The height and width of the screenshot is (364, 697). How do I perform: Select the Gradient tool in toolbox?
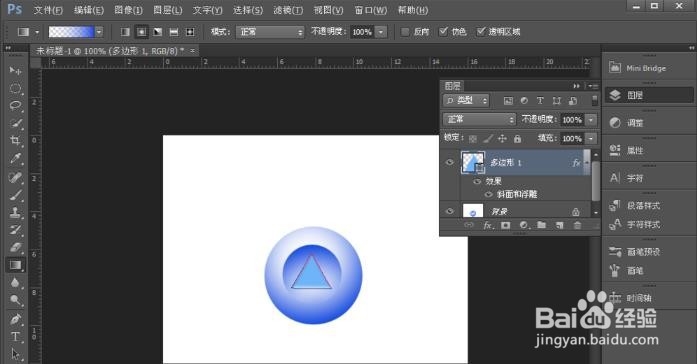(15, 265)
